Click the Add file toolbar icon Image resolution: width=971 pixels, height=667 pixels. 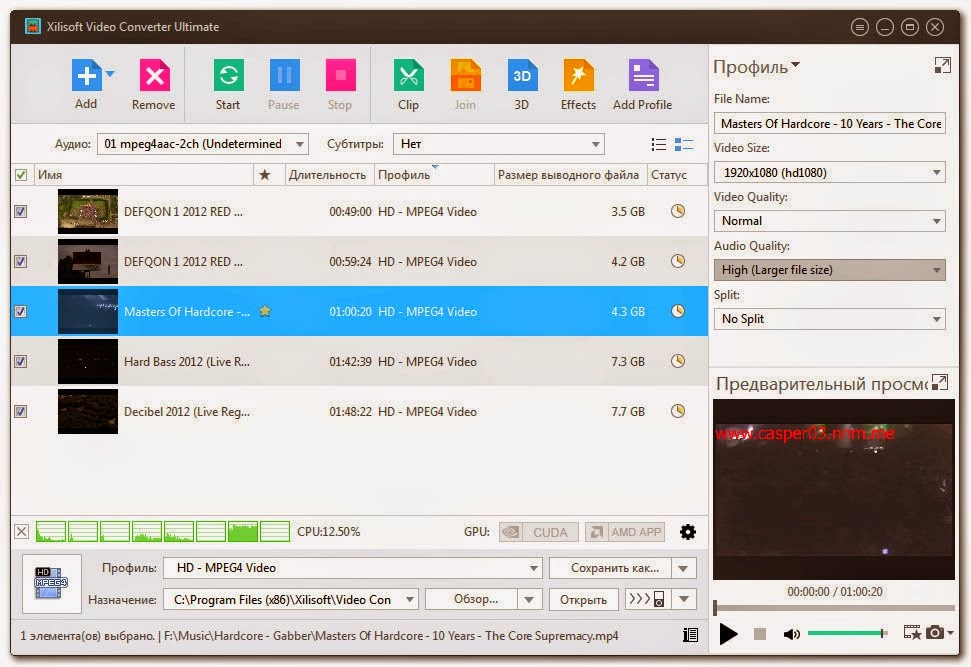click(86, 76)
